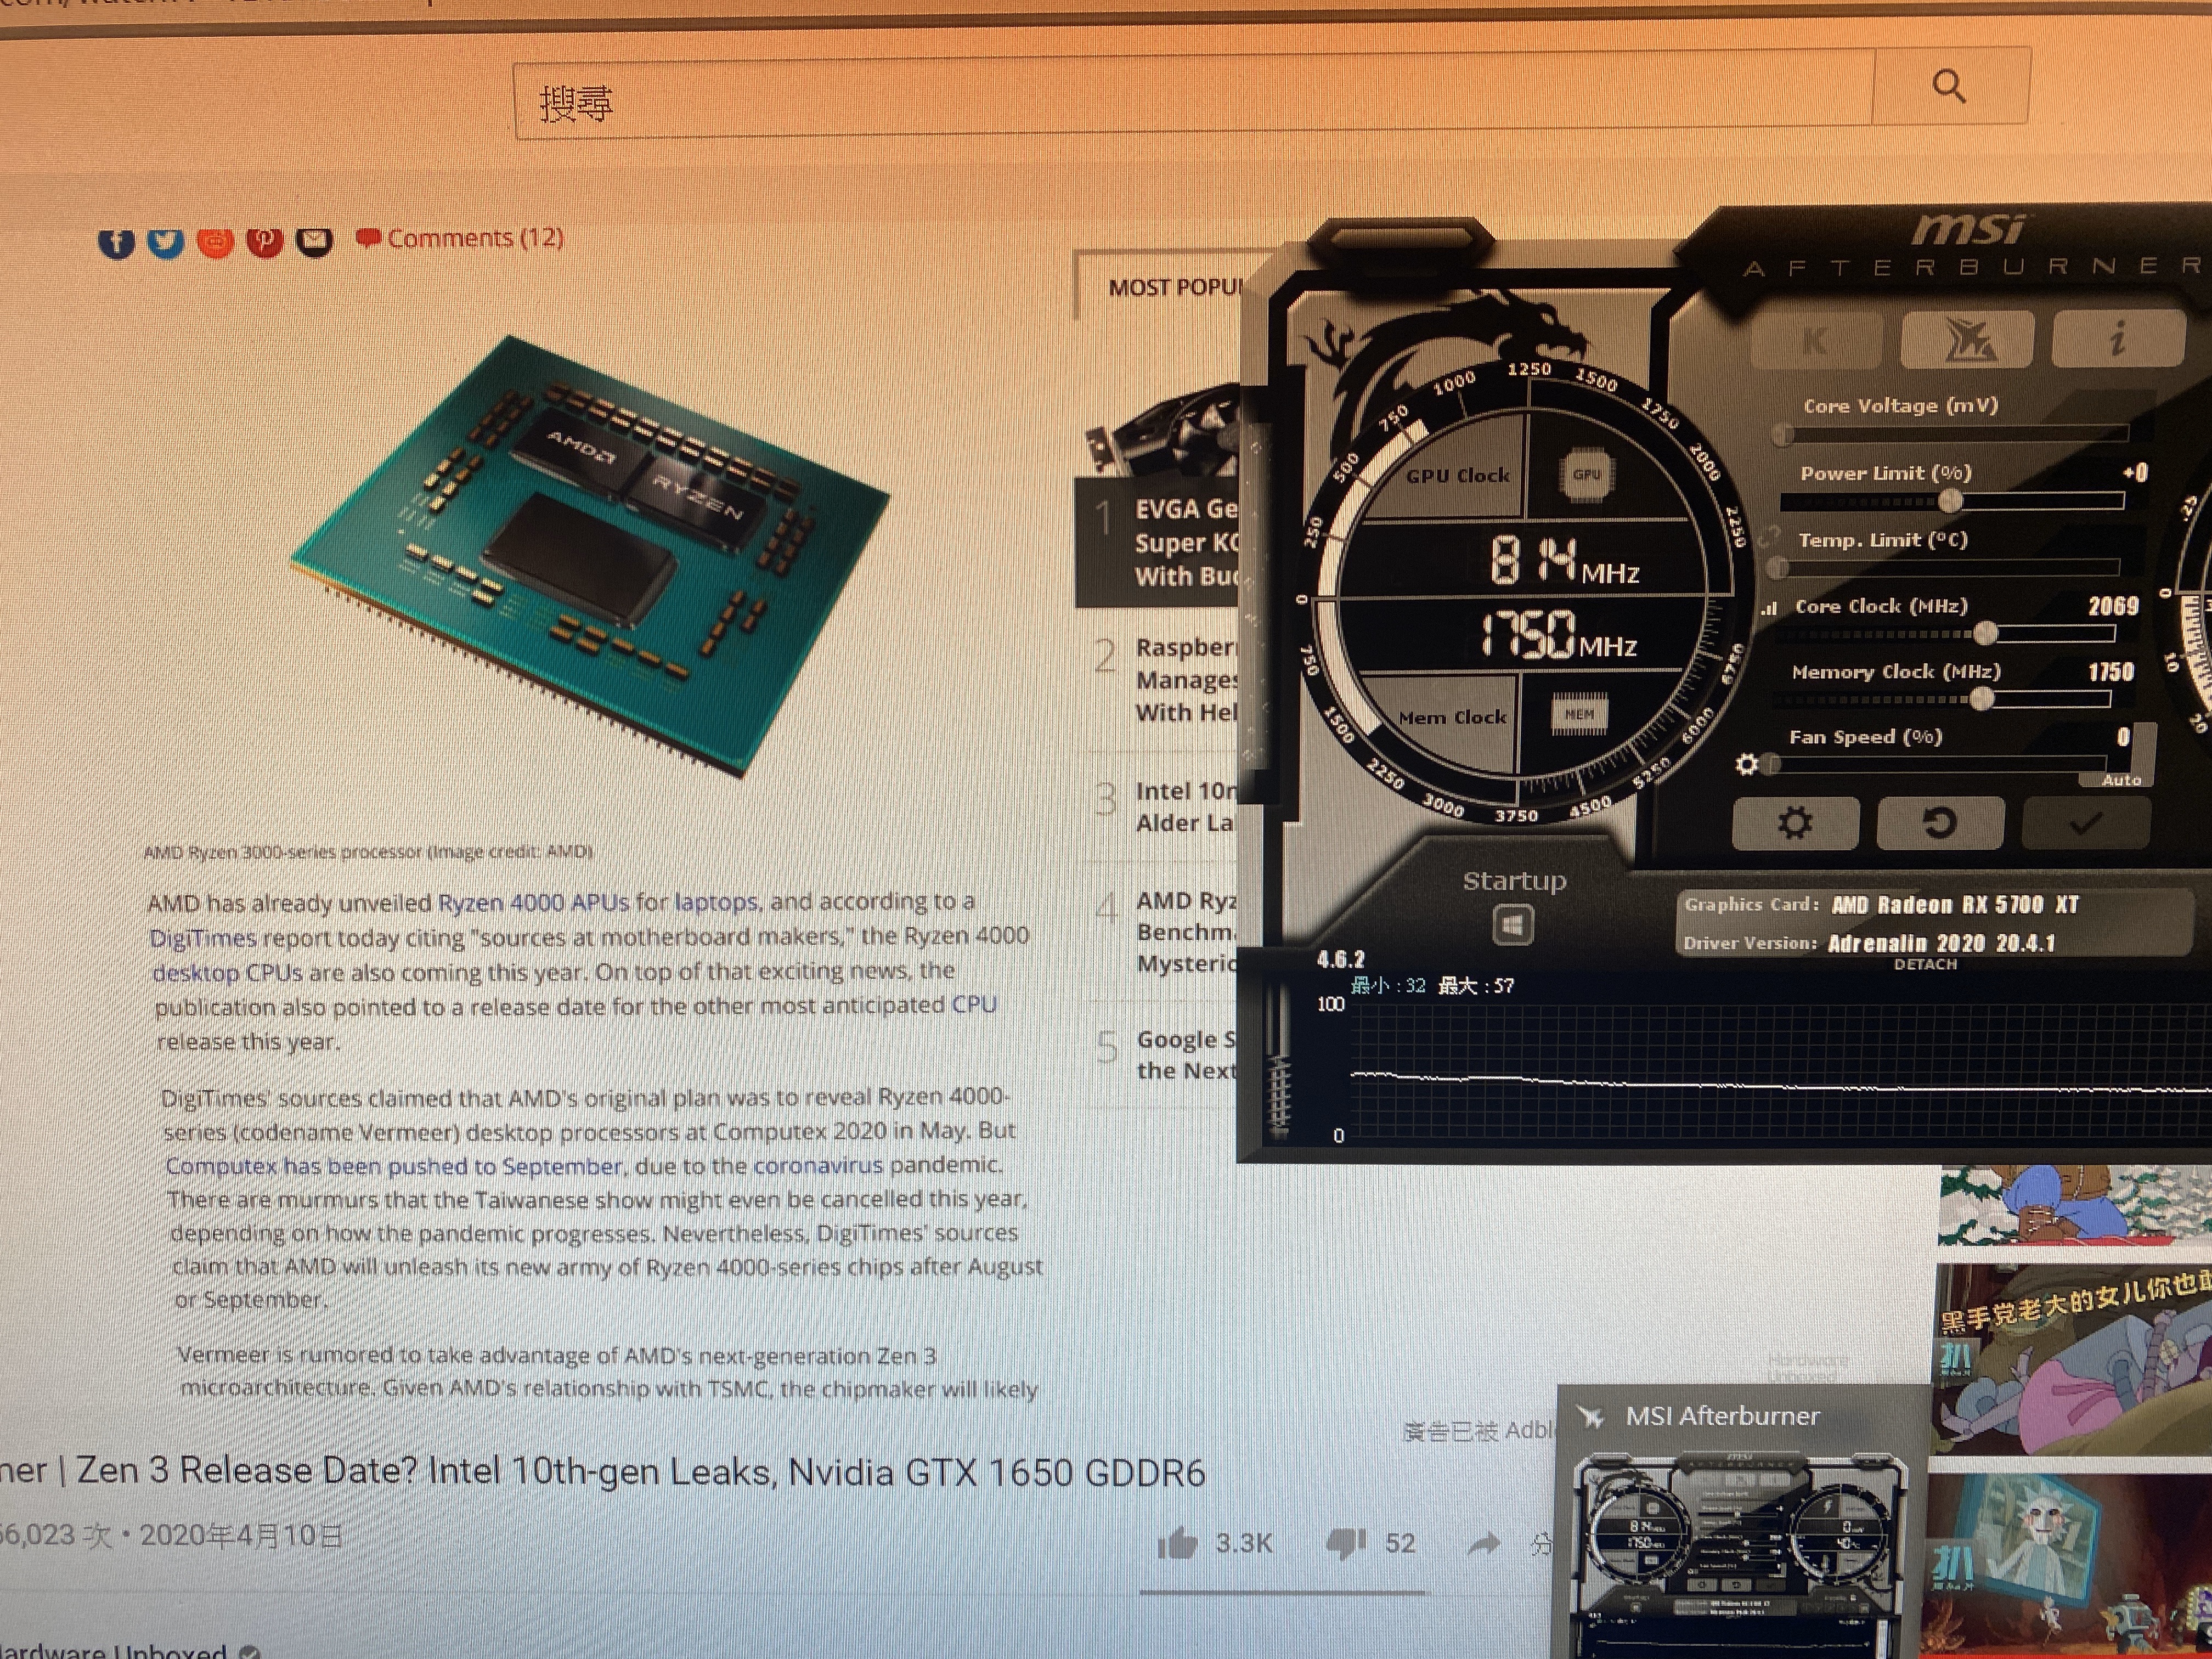Open MSI Afterburner settings gear button
Image resolution: width=2212 pixels, height=1659 pixels.
pyautogui.click(x=1795, y=824)
